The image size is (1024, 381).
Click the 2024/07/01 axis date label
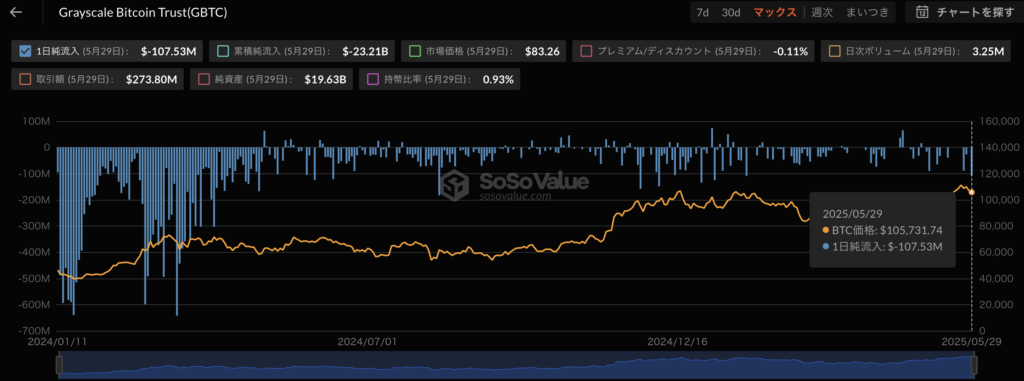click(x=366, y=342)
